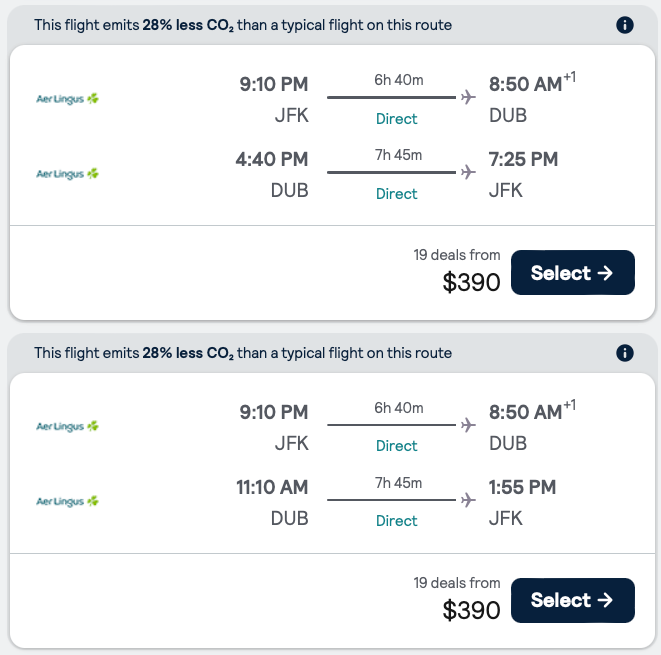Click the Direct label on the 4:40 PM flight
The width and height of the screenshot is (661, 655).
click(x=397, y=194)
